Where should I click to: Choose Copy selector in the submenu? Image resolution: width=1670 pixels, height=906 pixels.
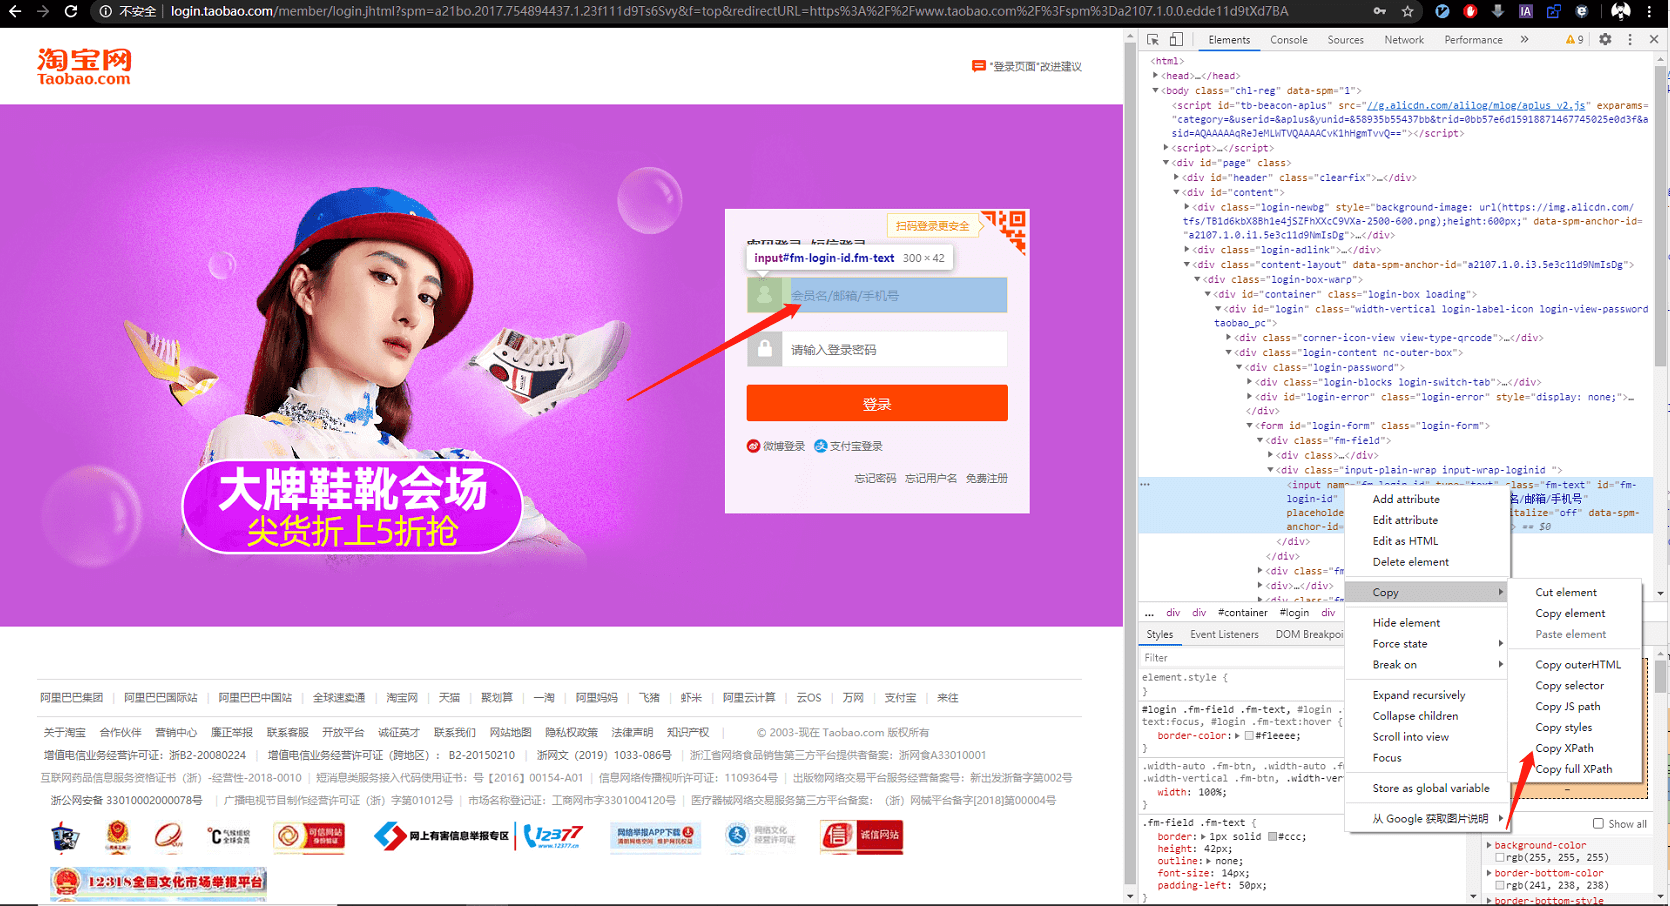tap(1575, 686)
